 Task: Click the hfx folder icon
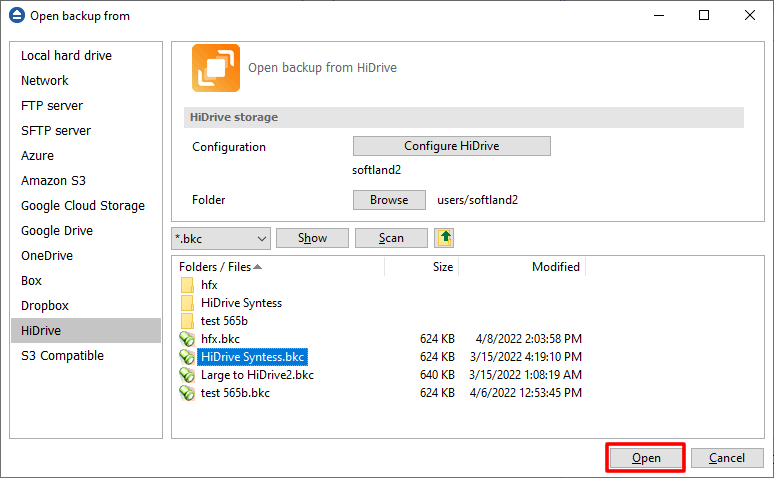pyautogui.click(x=187, y=285)
